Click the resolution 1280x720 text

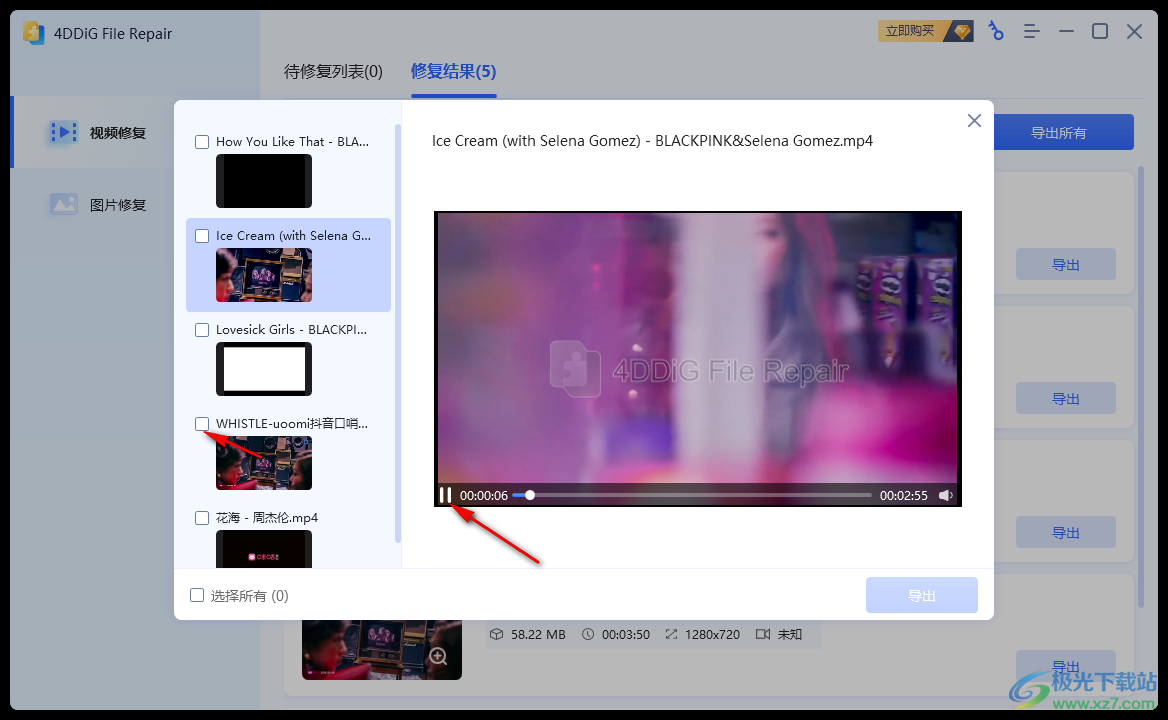pyautogui.click(x=712, y=634)
